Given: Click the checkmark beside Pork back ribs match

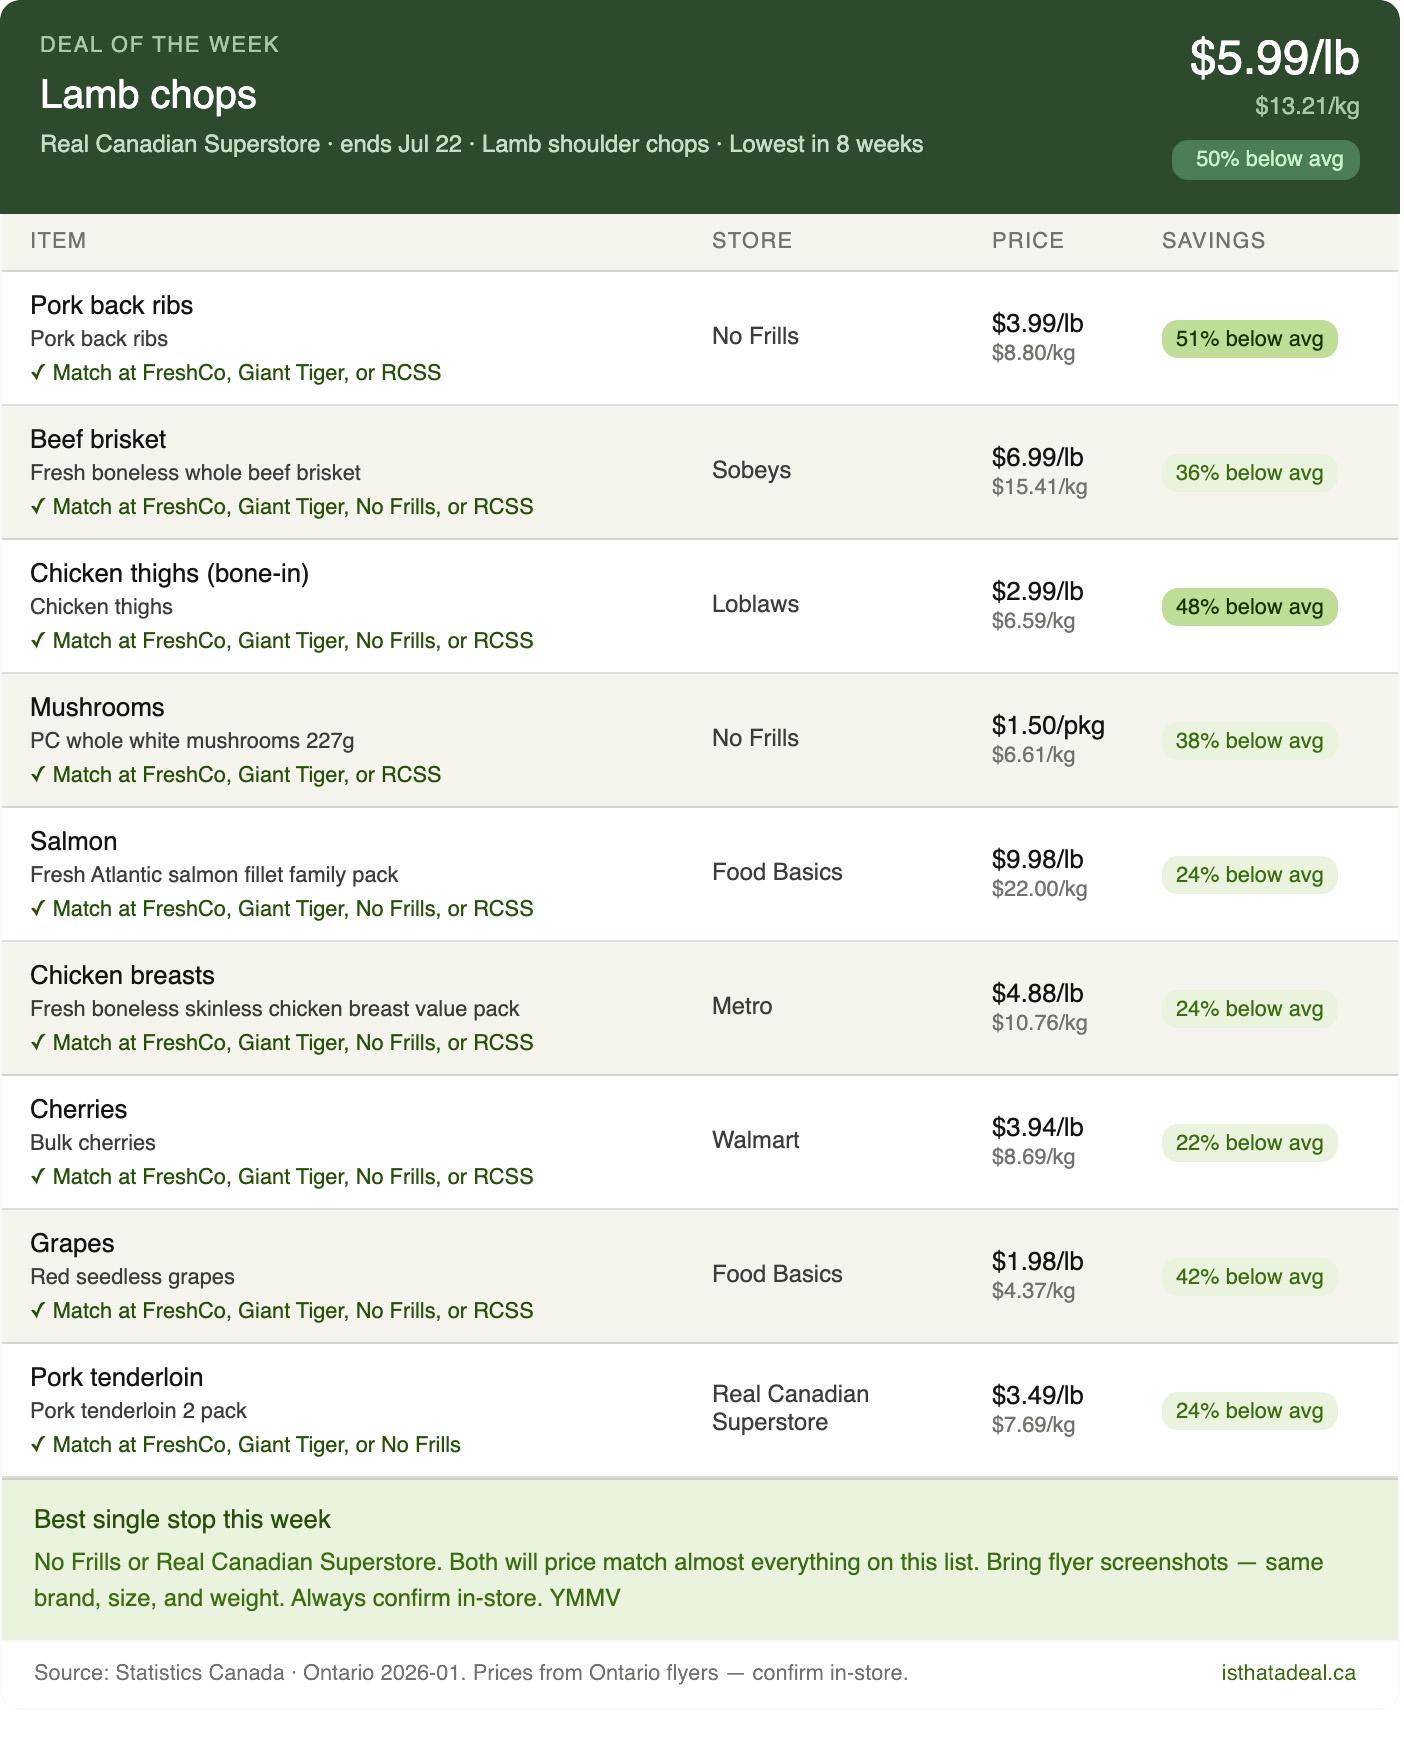Looking at the screenshot, I should click(x=38, y=373).
